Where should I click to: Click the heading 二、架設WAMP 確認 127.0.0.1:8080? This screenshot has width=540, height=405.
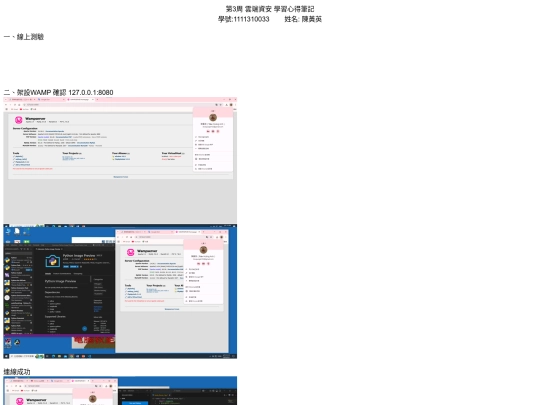tap(58, 92)
